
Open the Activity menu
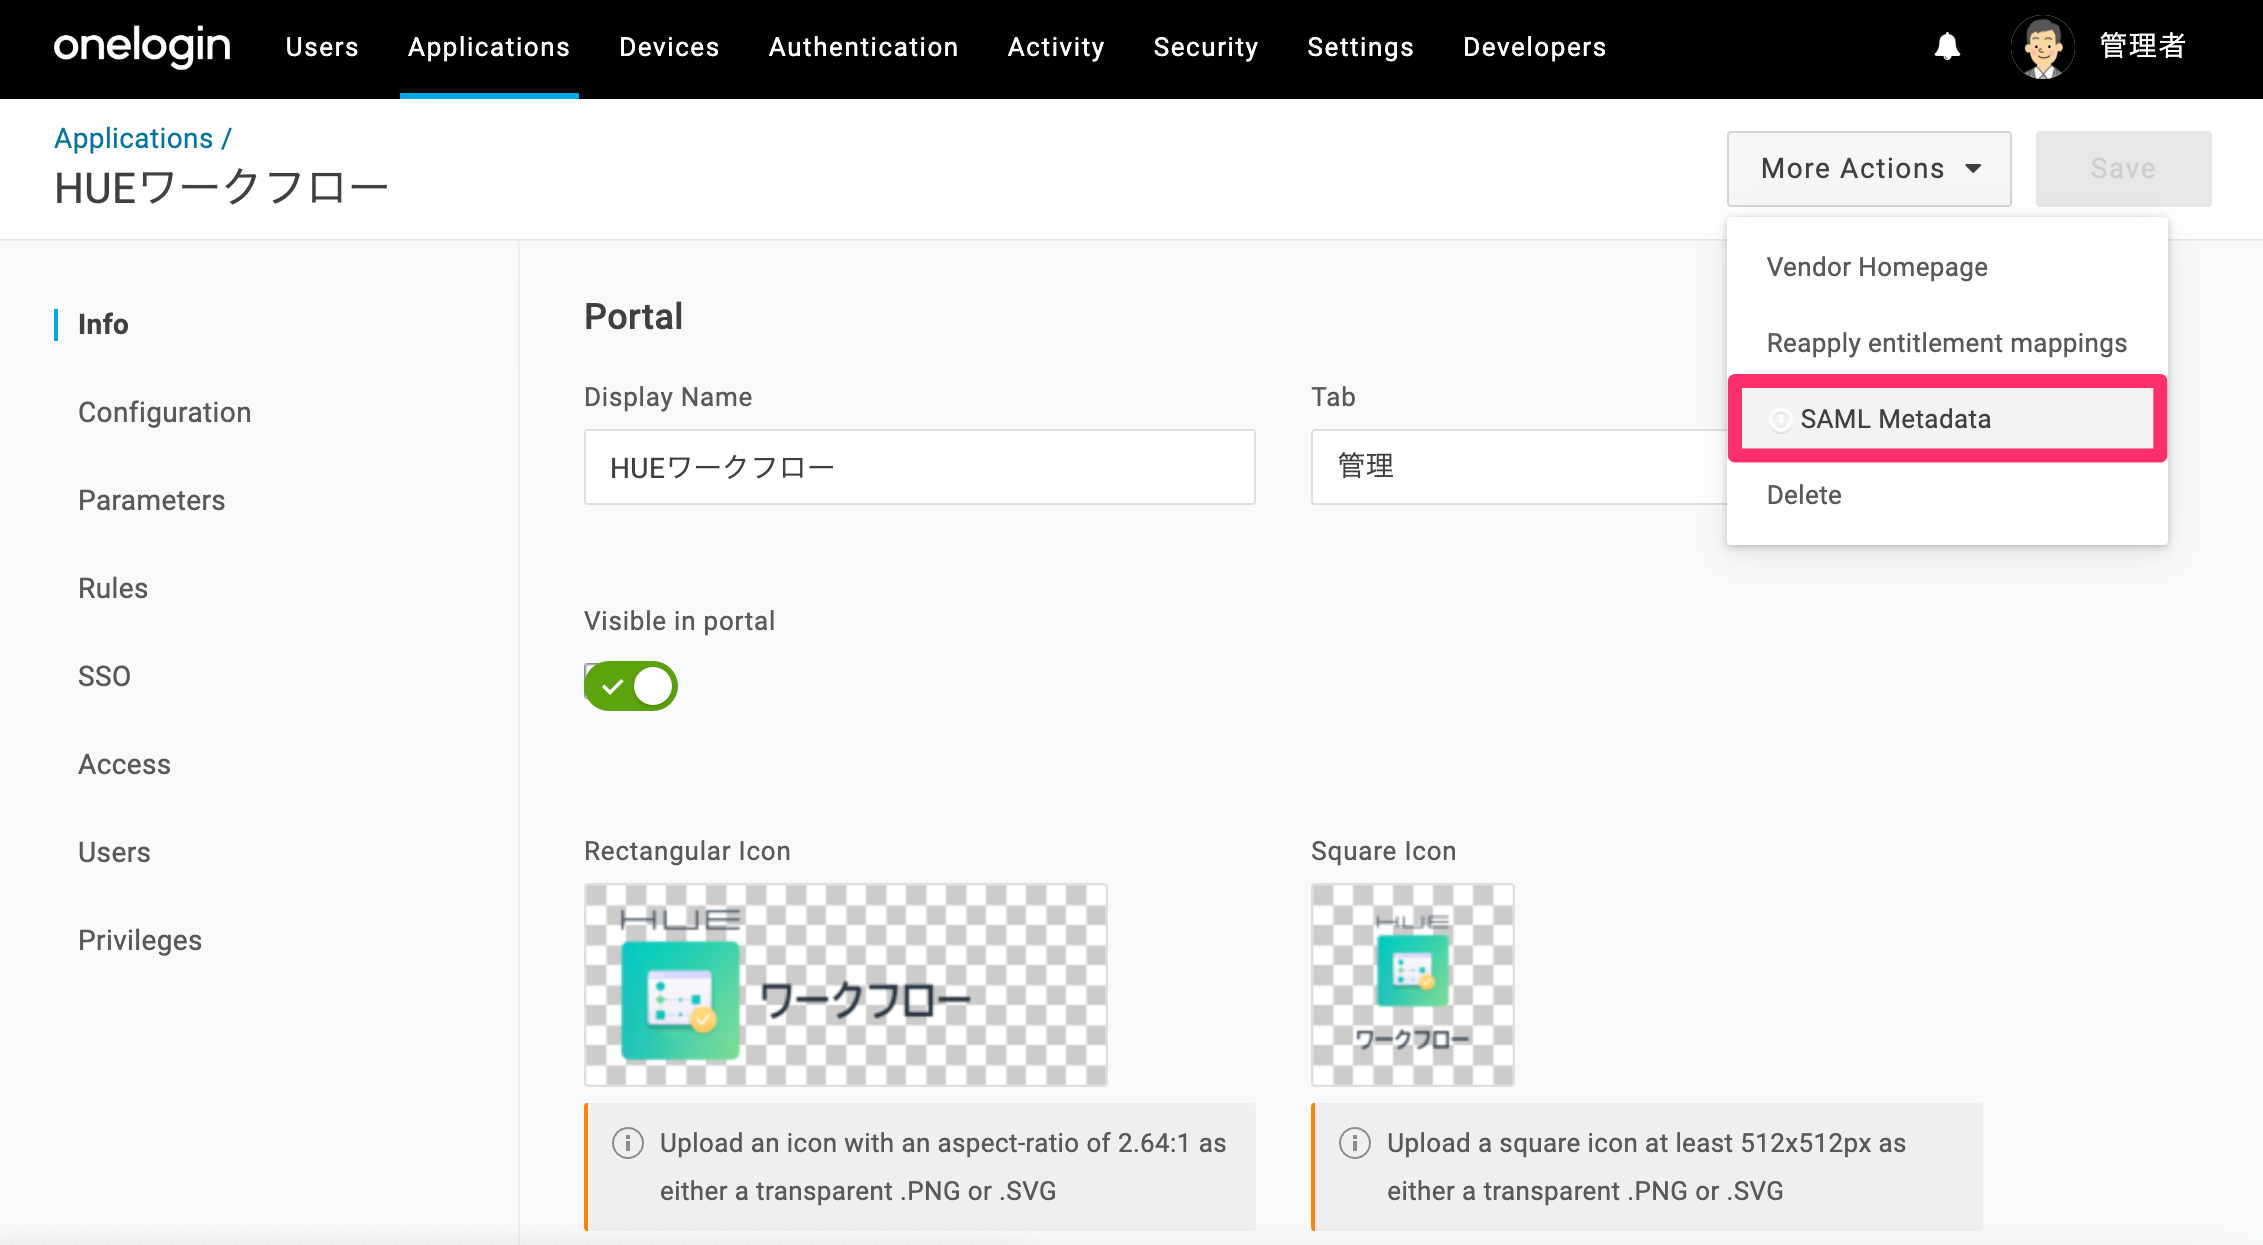coord(1056,47)
